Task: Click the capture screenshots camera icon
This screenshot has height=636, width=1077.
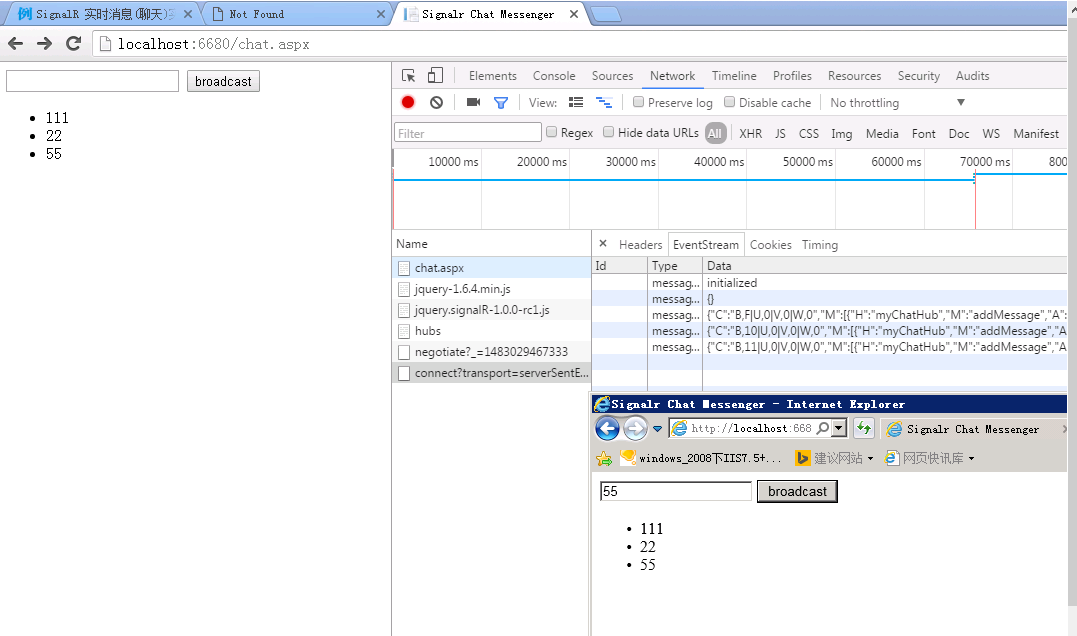Action: click(473, 102)
